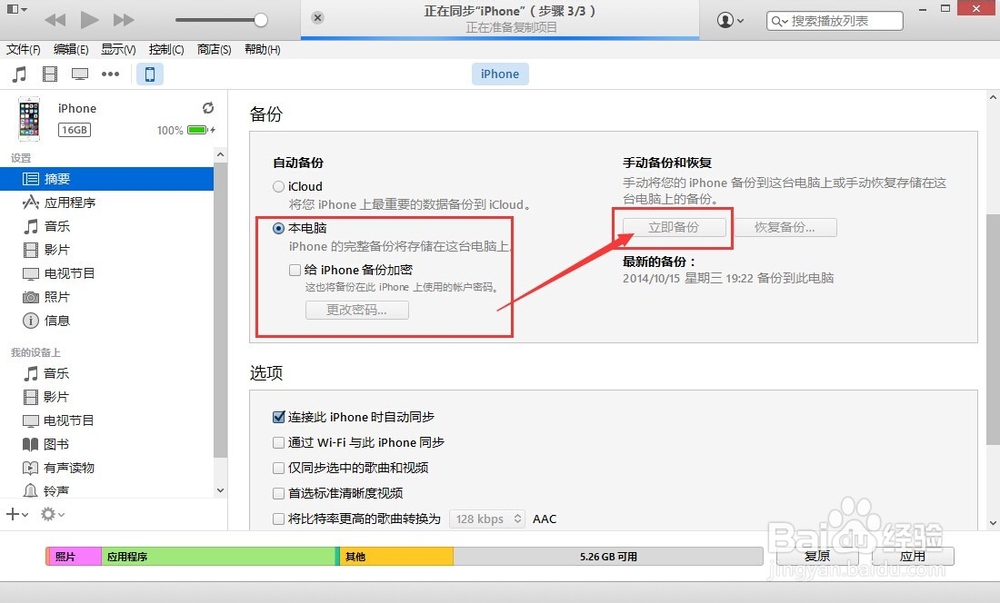Viewport: 1000px width, 603px height.
Task: Select 影片 under settings section
Action: pos(107,250)
